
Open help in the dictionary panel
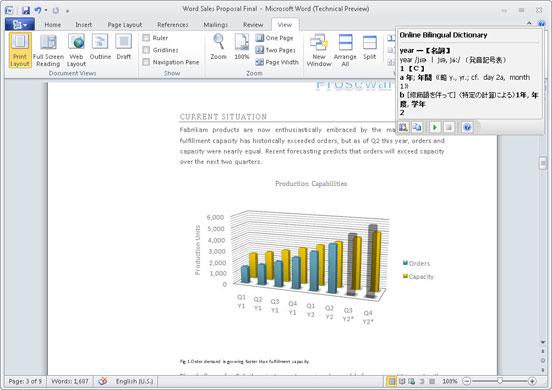467,127
